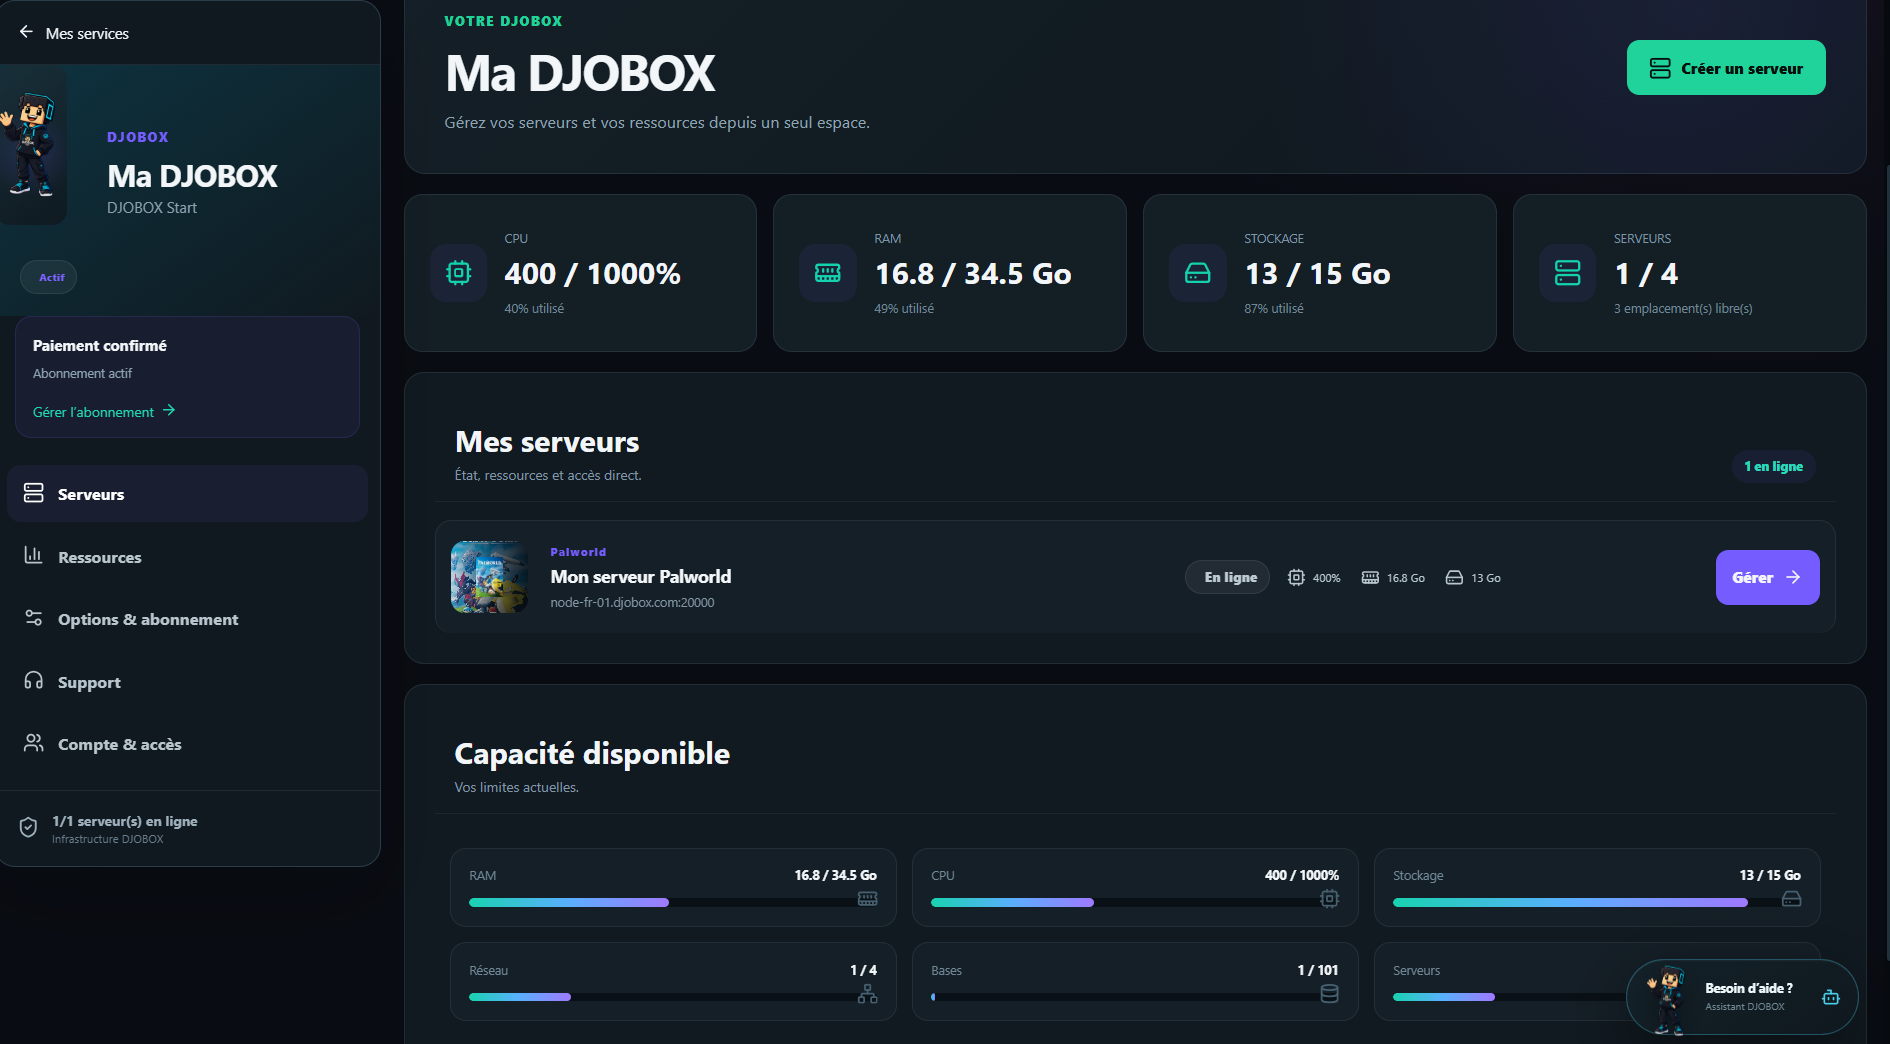The width and height of the screenshot is (1890, 1044).
Task: Click the En ligne status pill
Action: pyautogui.click(x=1227, y=577)
